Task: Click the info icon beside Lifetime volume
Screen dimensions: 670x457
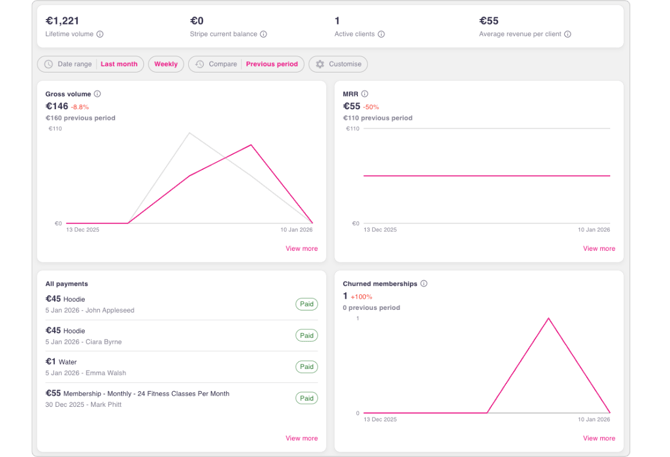Action: coord(100,34)
